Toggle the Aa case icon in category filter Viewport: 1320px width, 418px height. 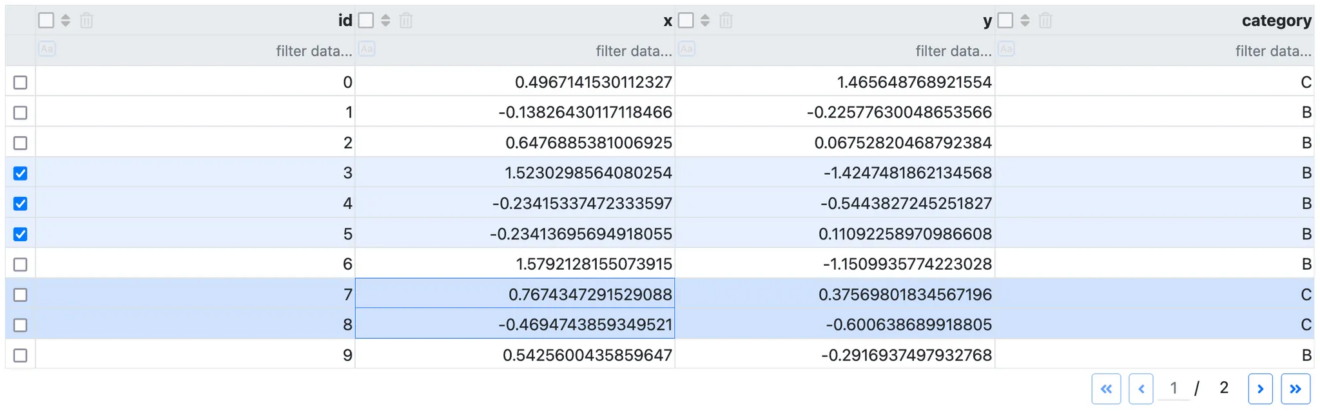point(1006,49)
